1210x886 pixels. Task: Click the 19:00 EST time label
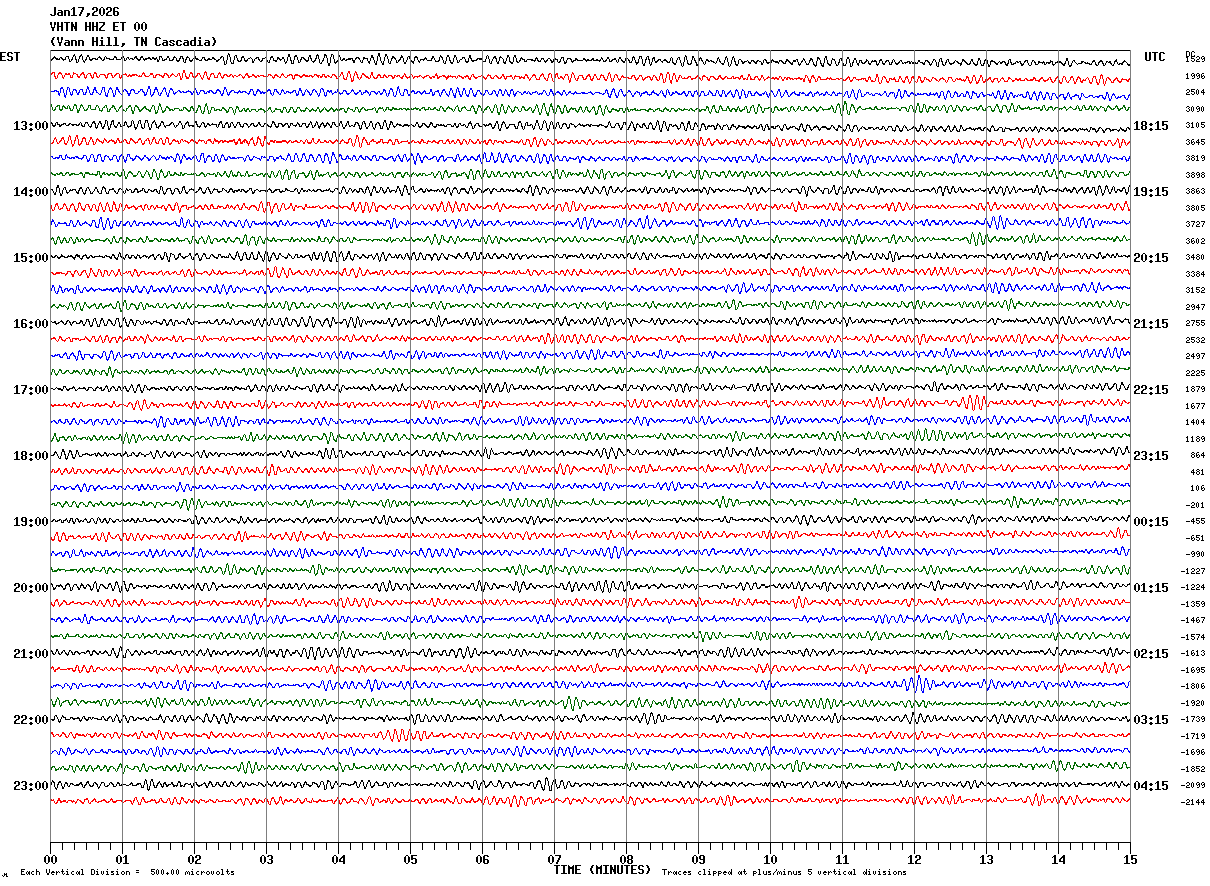(31, 522)
